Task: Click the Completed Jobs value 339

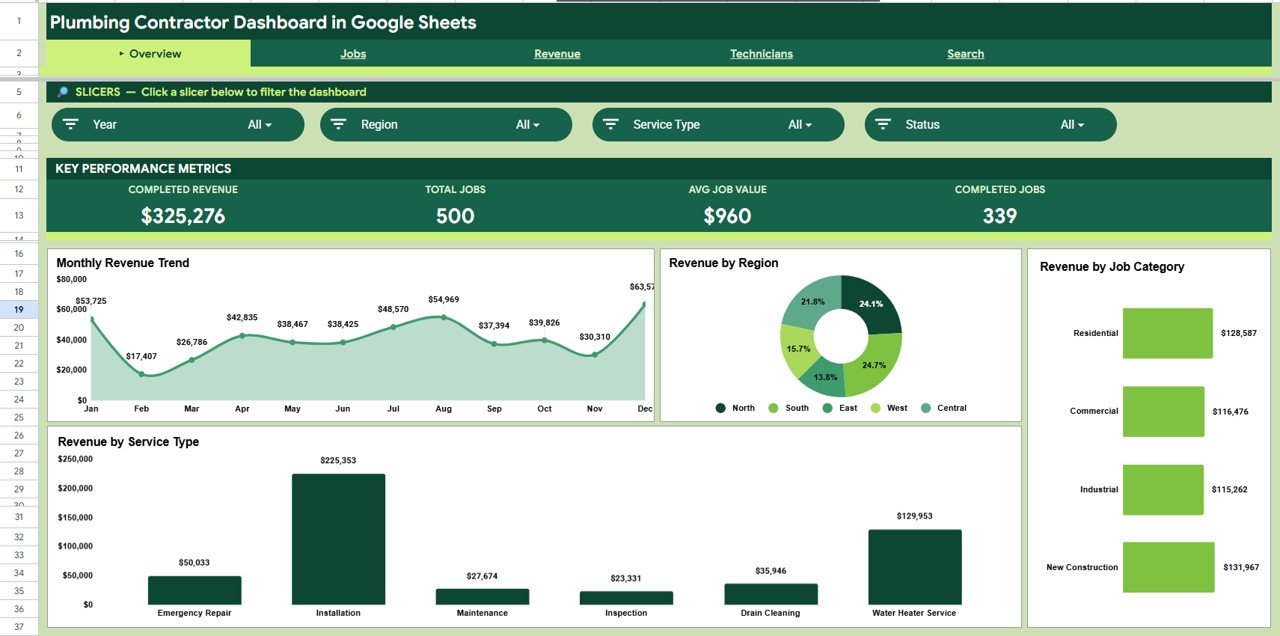Action: (x=1000, y=216)
